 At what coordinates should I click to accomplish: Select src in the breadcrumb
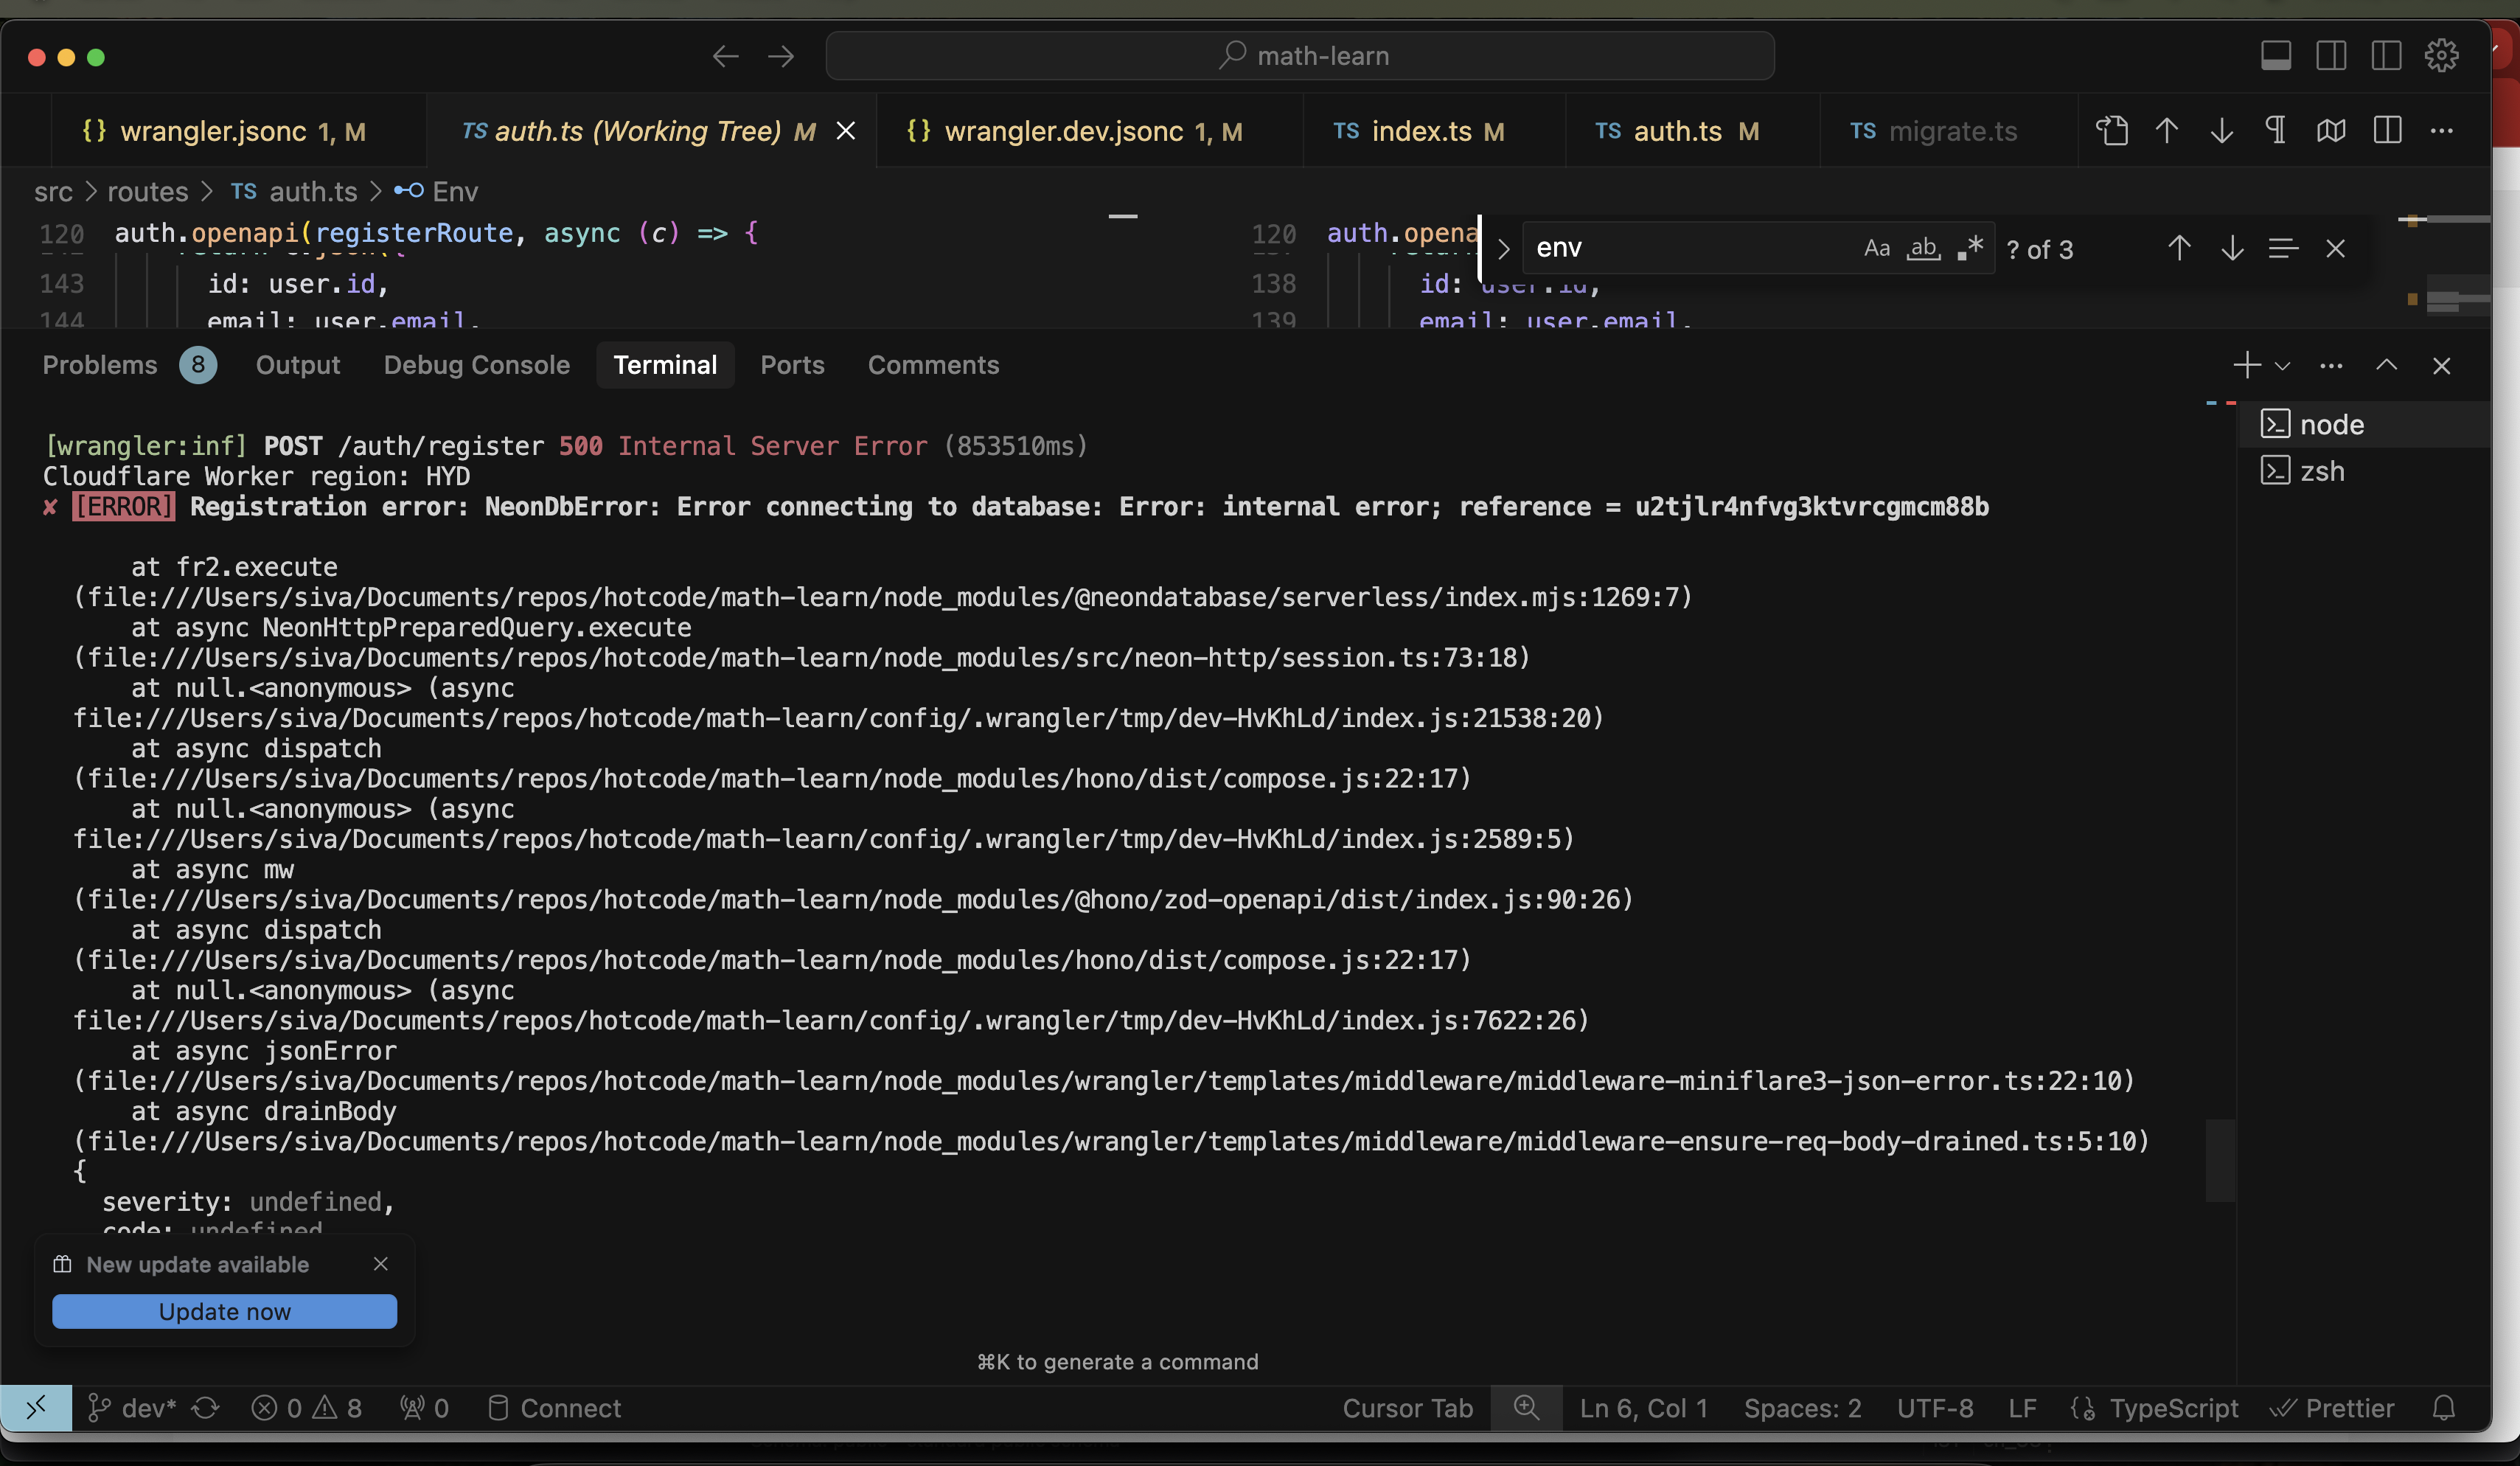tap(53, 191)
